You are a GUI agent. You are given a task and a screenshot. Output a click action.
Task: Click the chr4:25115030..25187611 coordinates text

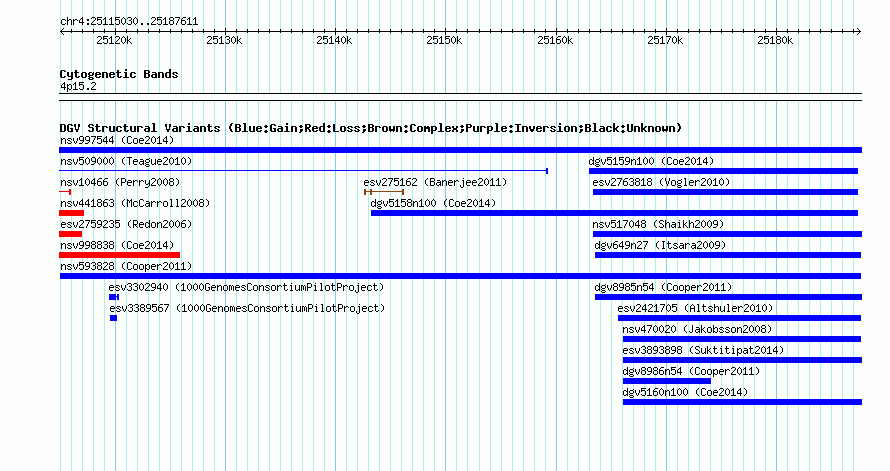click(x=129, y=22)
